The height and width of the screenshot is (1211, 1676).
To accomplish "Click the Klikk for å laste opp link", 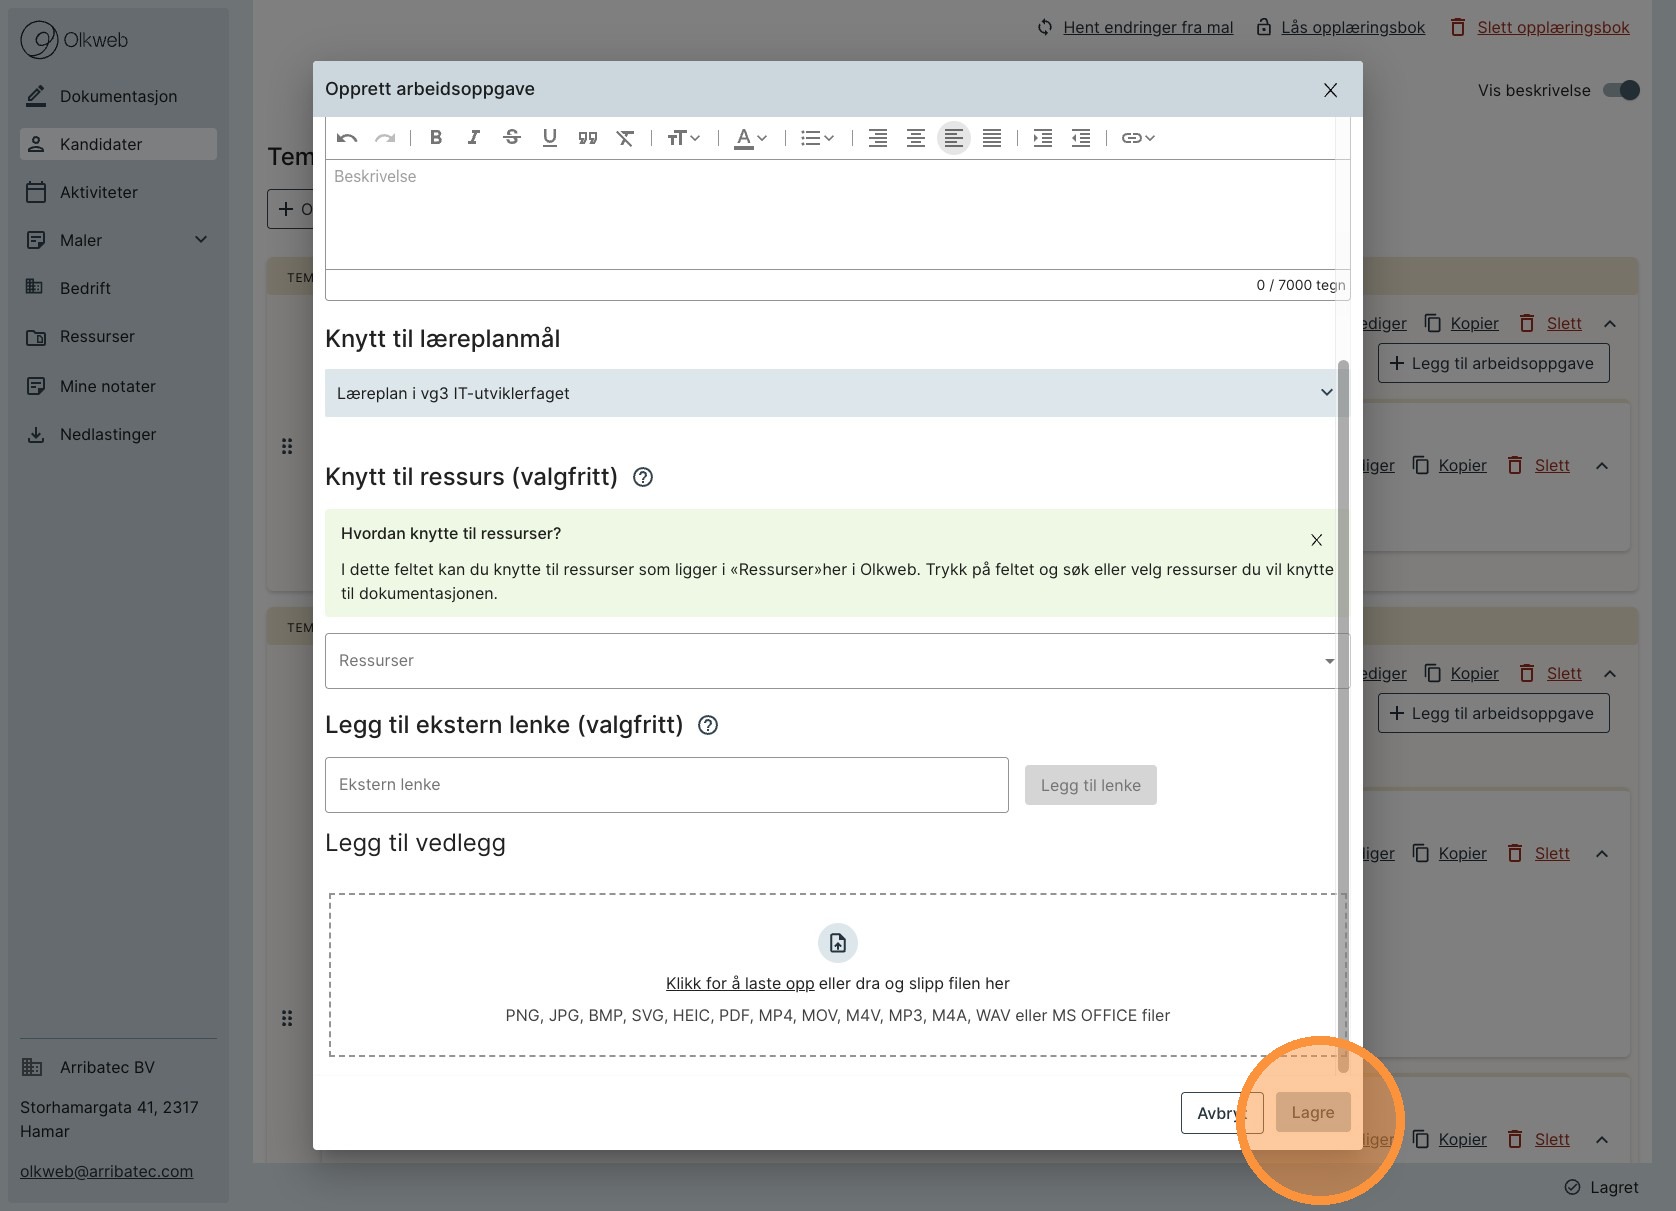I will tap(740, 983).
